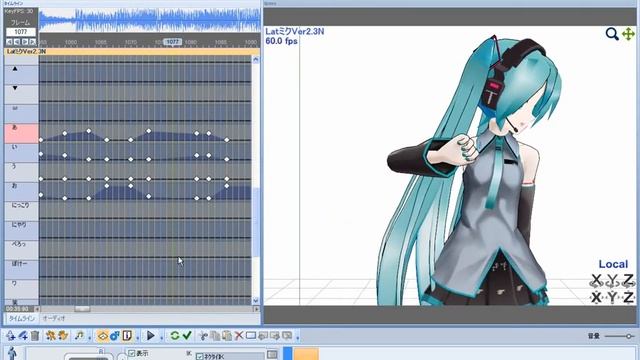Click the green four-arrow move view icon
640x360 pixels.
coord(628,34)
